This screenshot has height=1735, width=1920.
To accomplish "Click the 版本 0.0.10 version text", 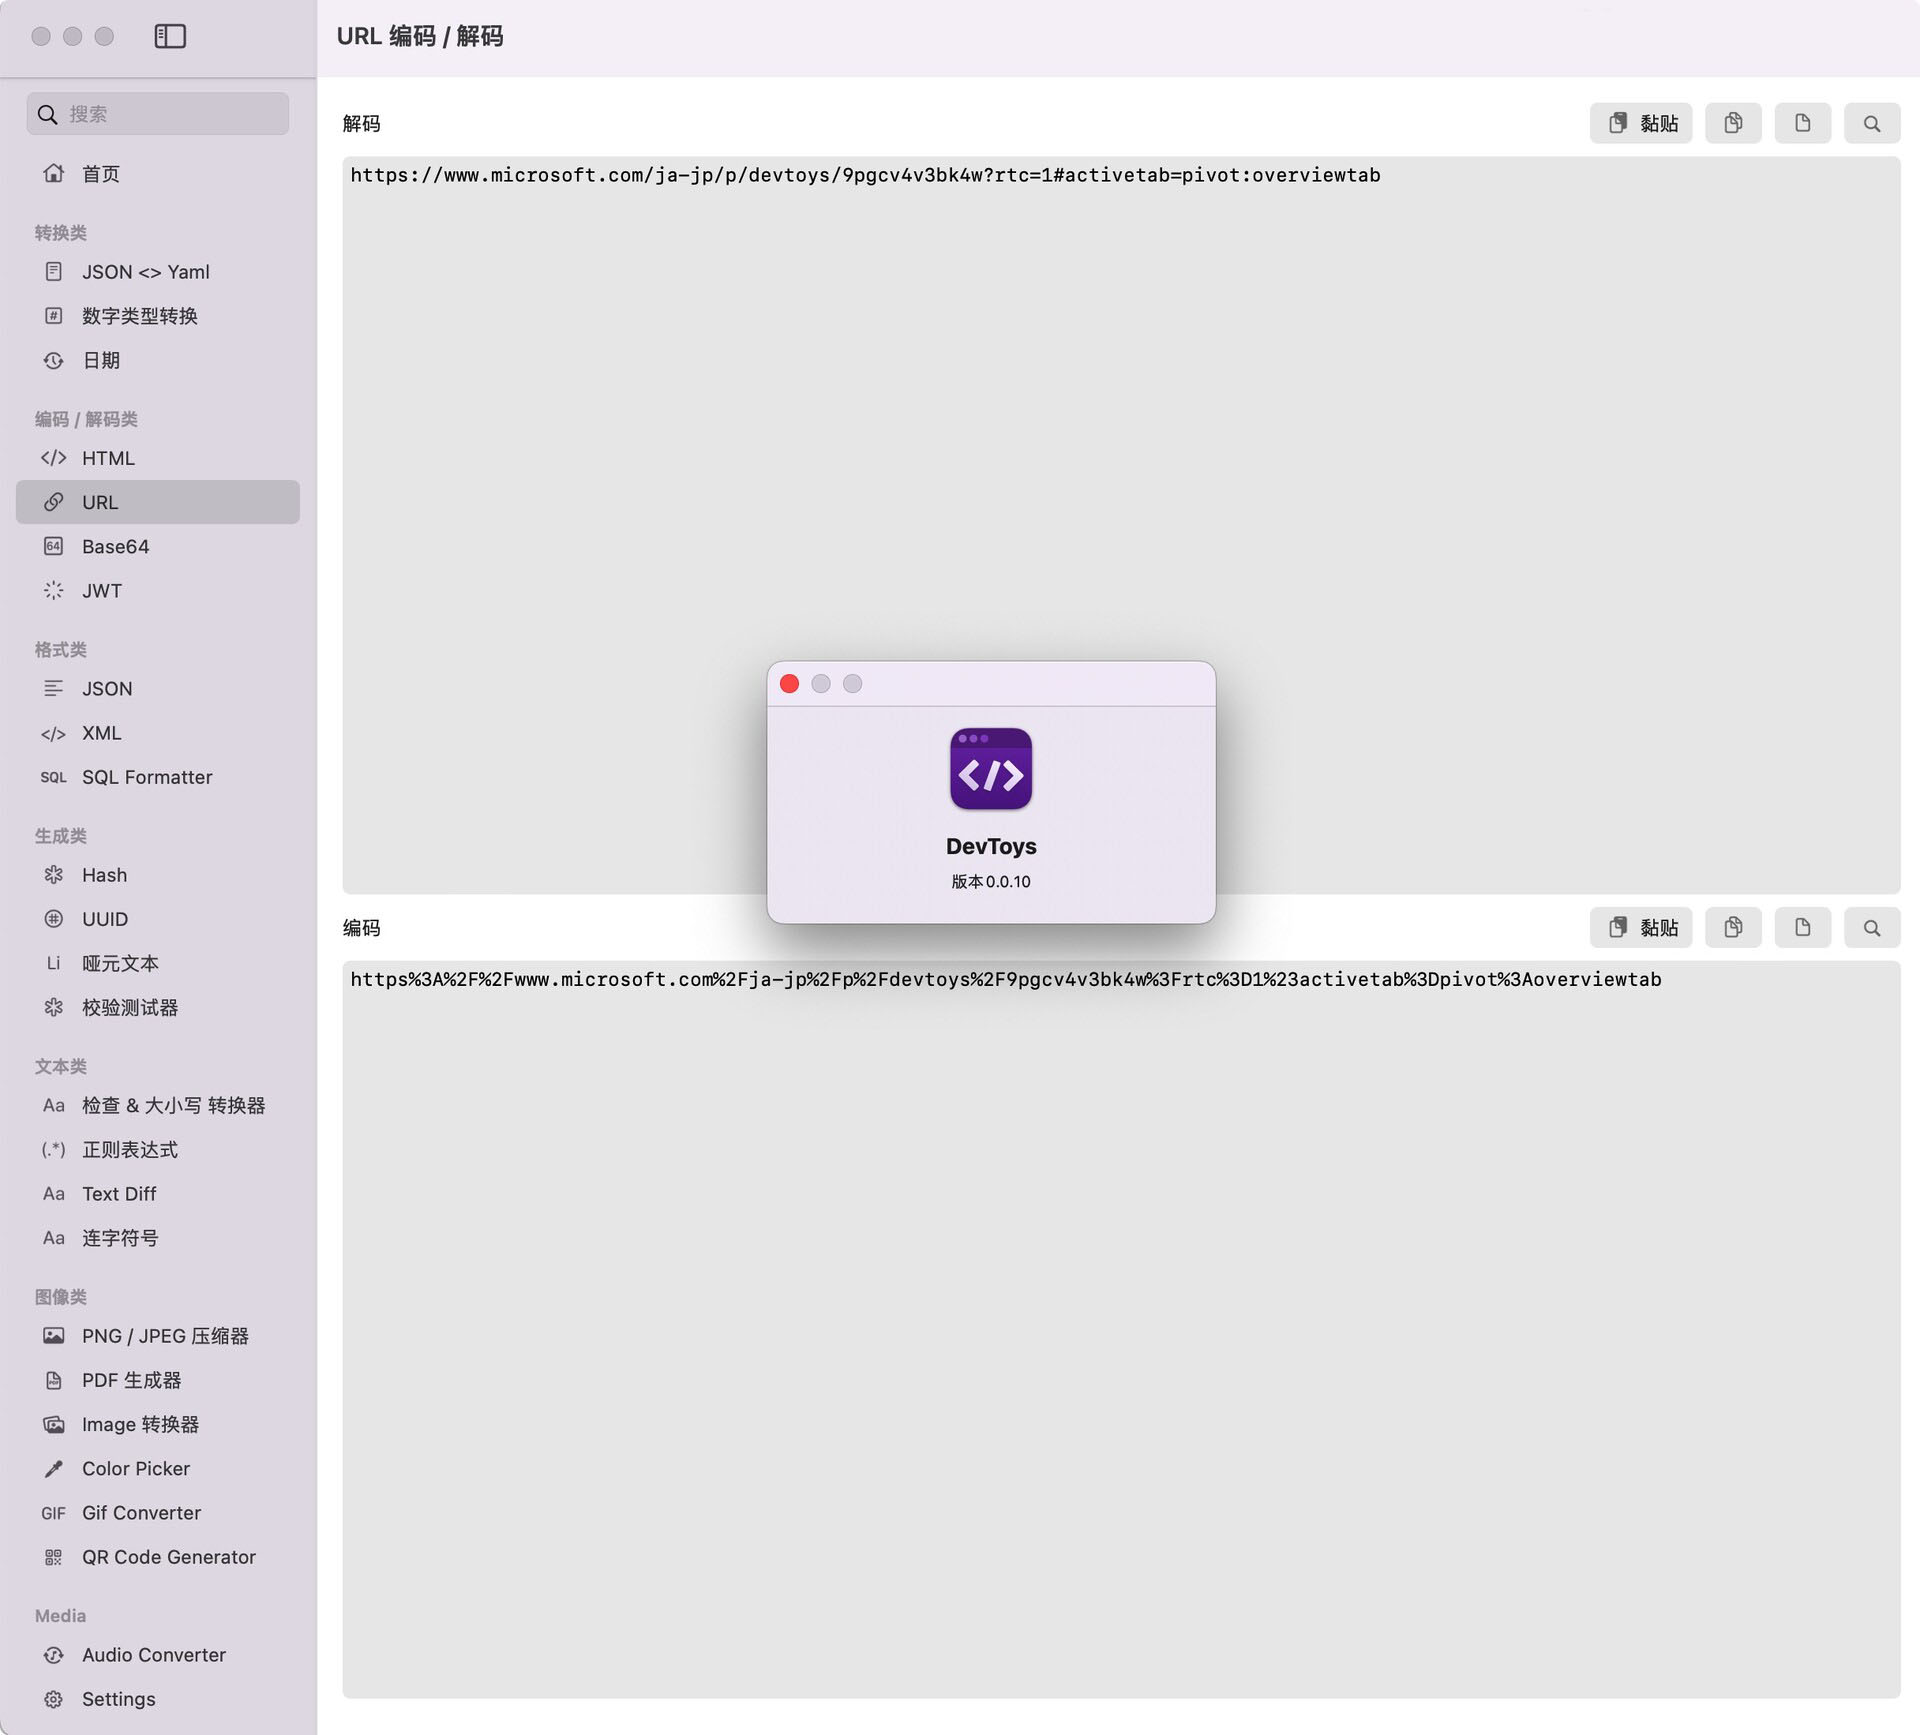I will 991,882.
